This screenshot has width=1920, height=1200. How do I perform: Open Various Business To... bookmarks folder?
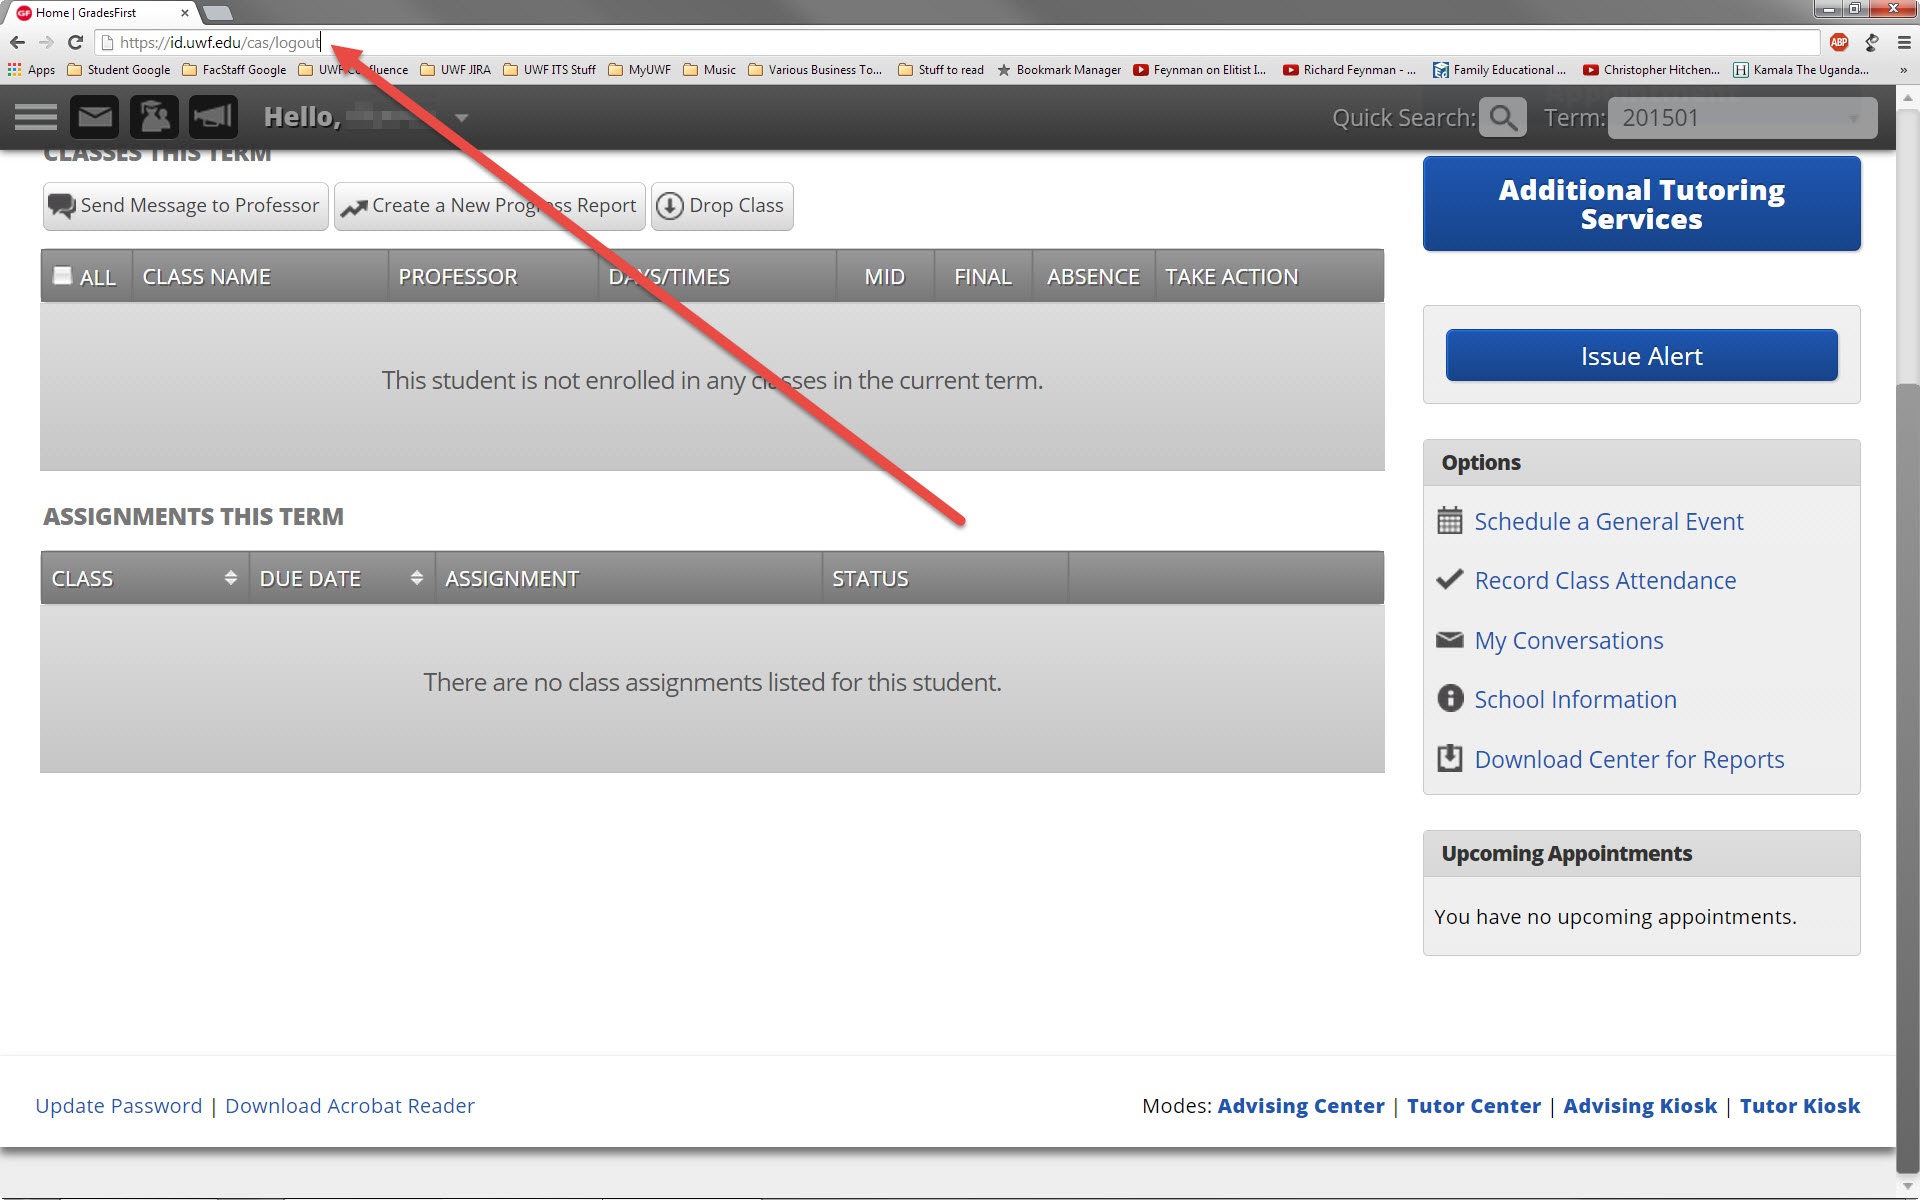(x=815, y=70)
